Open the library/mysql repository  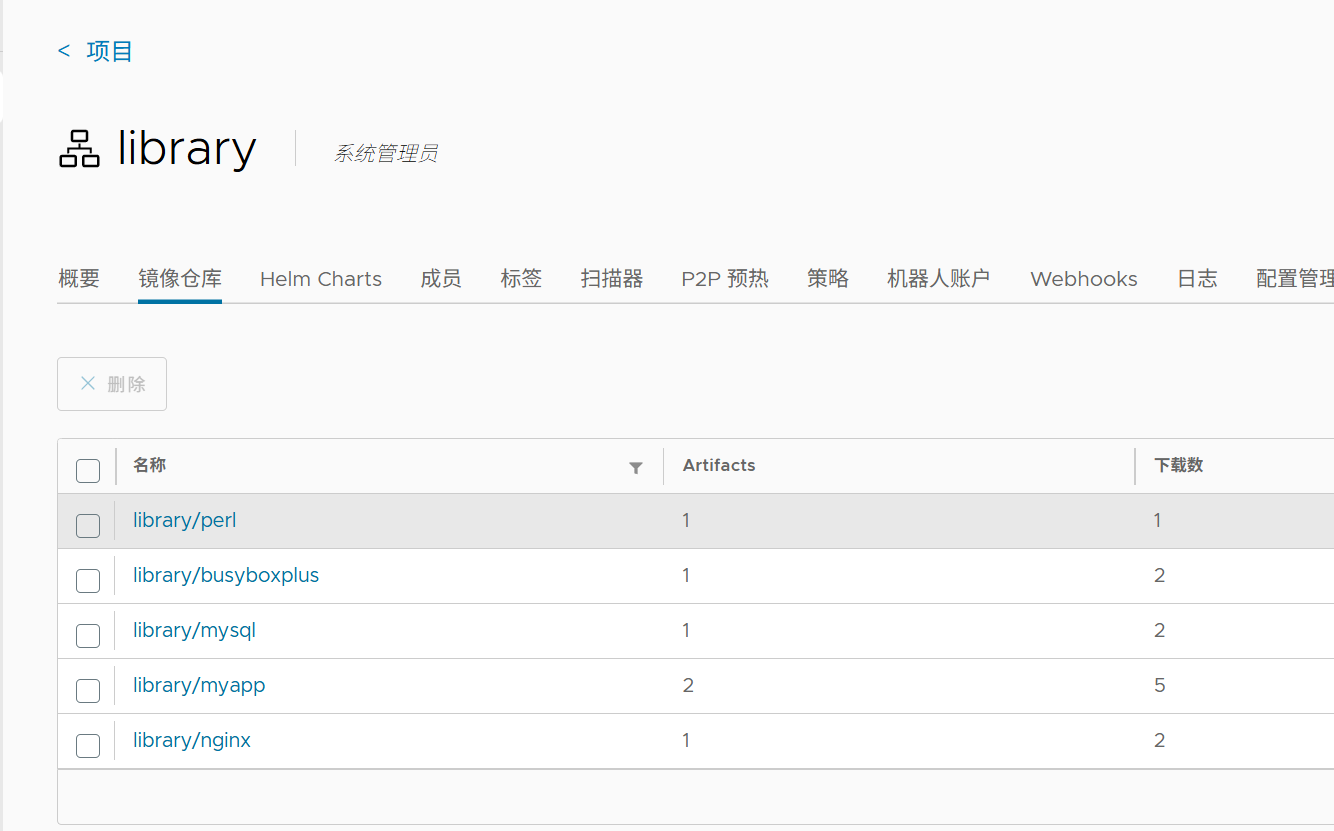(195, 630)
